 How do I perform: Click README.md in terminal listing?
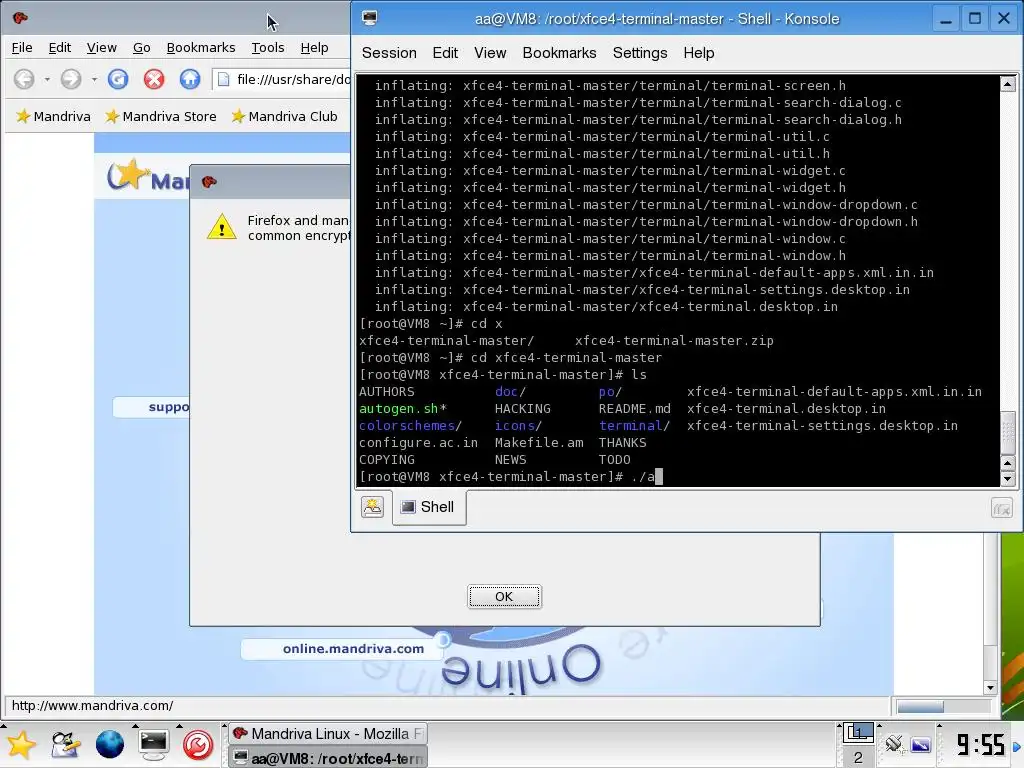pos(634,409)
